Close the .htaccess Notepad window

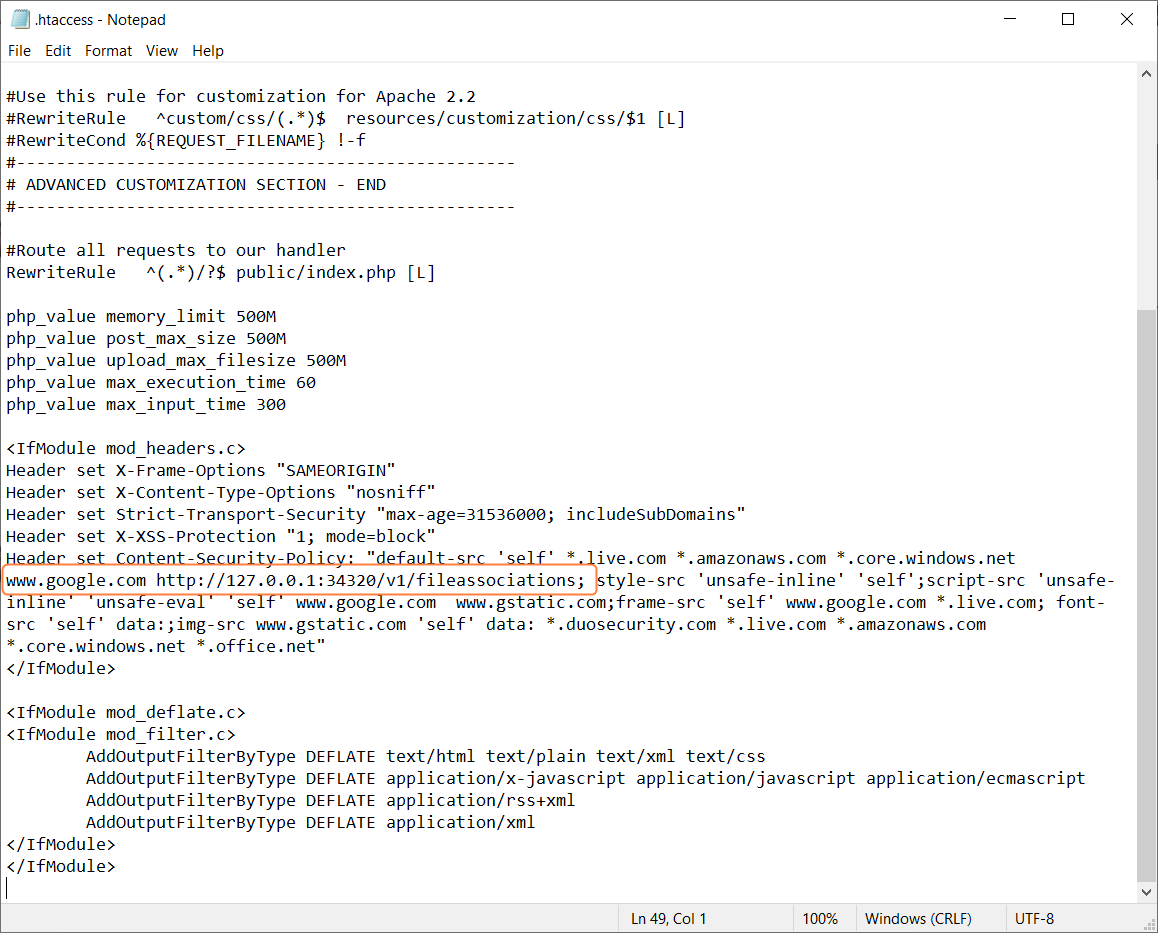(x=1125, y=19)
